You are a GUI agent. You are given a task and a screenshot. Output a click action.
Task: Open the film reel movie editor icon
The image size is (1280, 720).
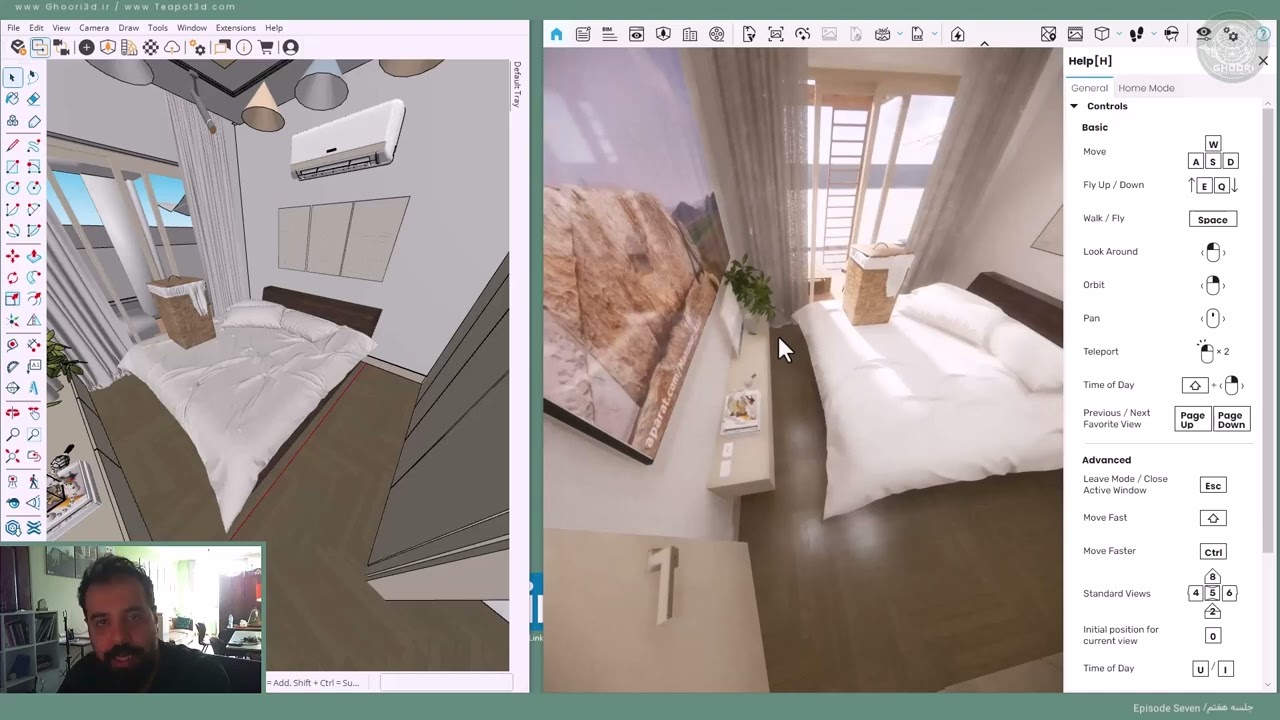[716, 34]
